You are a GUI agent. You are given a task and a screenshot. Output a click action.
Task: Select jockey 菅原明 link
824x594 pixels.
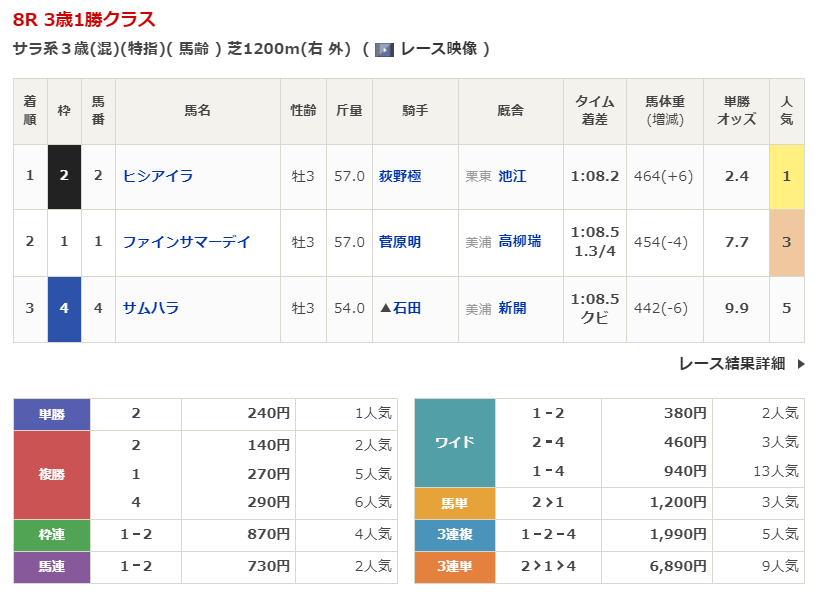400,242
